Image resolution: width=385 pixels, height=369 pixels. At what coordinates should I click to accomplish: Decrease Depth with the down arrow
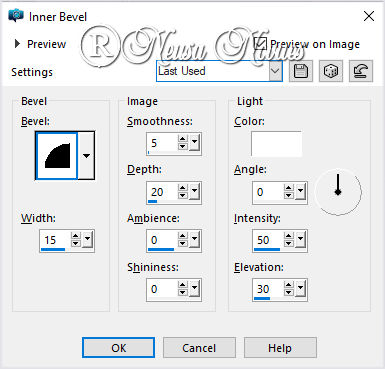click(x=183, y=196)
